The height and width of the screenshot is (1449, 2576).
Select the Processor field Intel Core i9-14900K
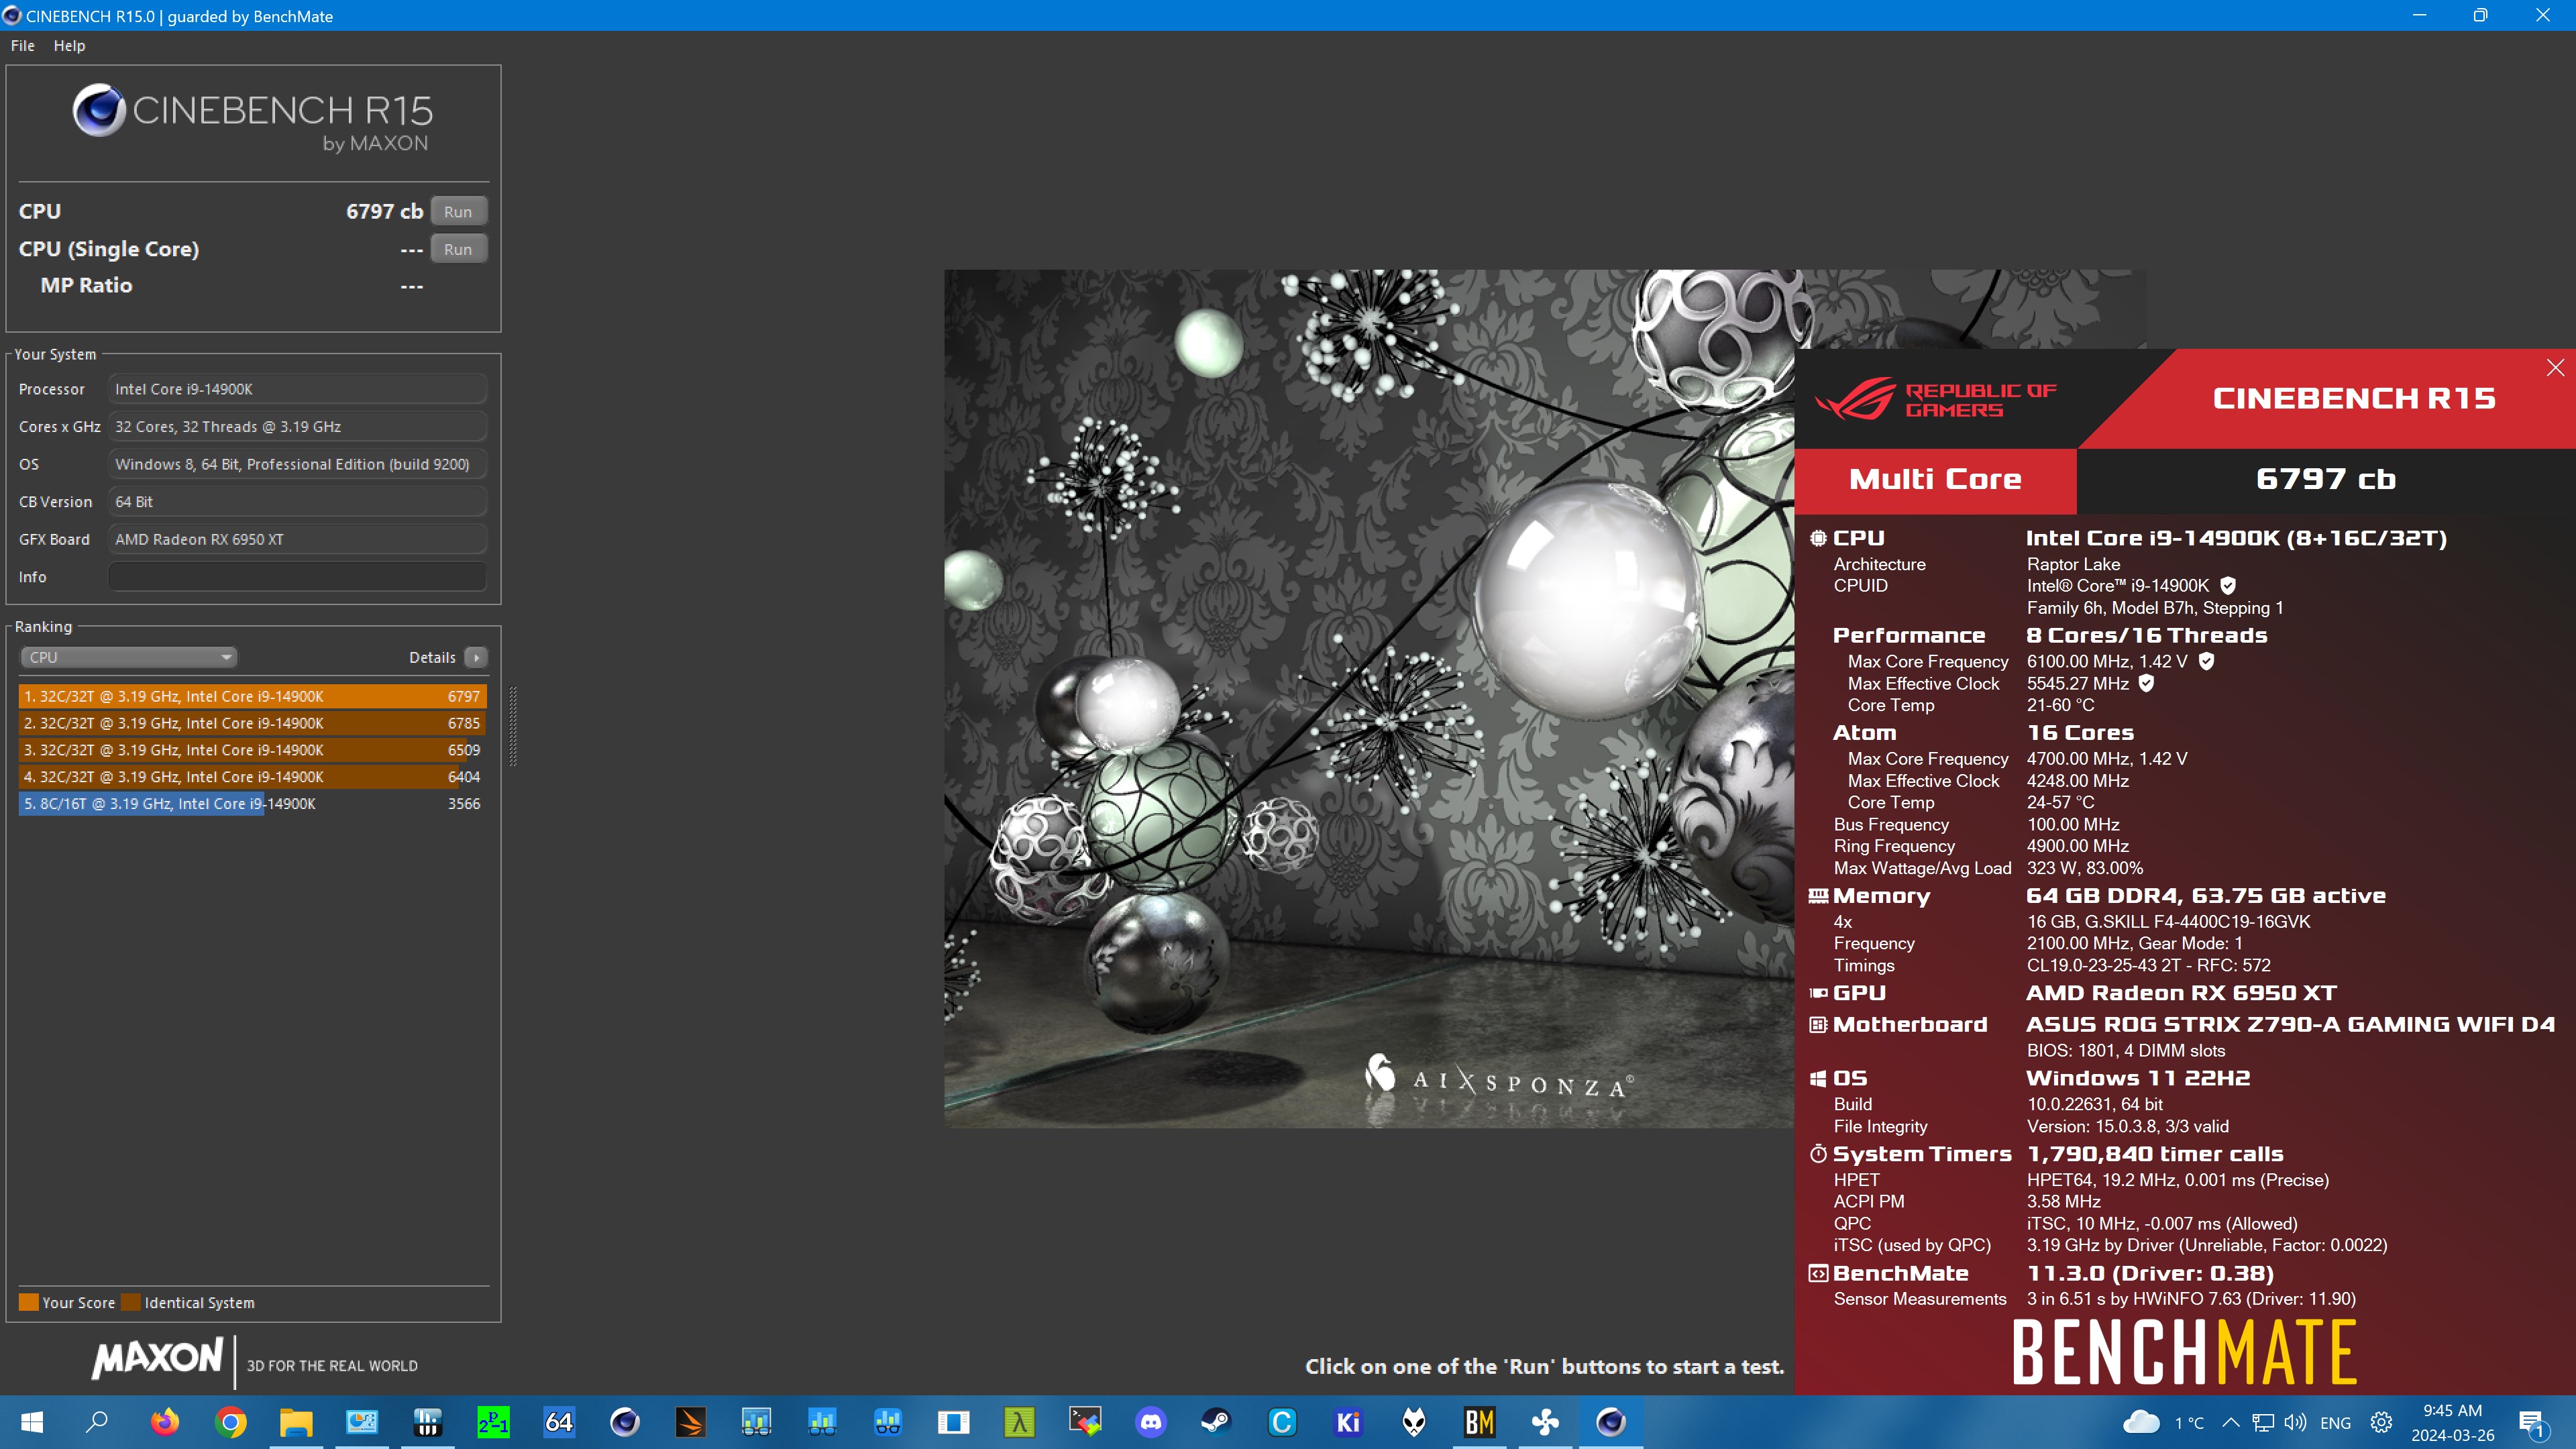tap(297, 389)
